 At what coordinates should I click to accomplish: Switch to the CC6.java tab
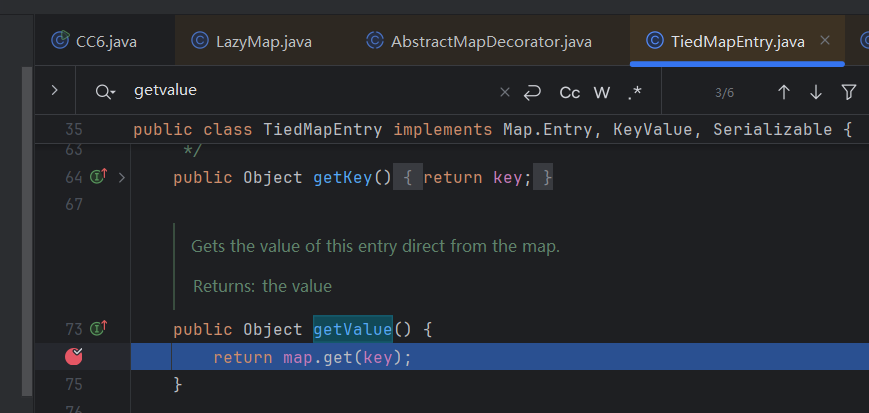(x=105, y=42)
